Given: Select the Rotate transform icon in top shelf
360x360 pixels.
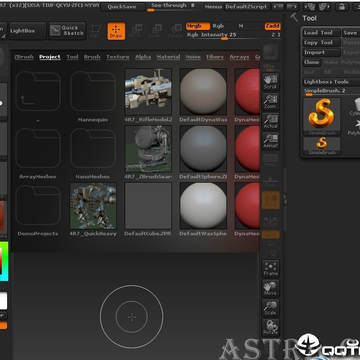Looking at the screenshot, I should pos(175,31).
